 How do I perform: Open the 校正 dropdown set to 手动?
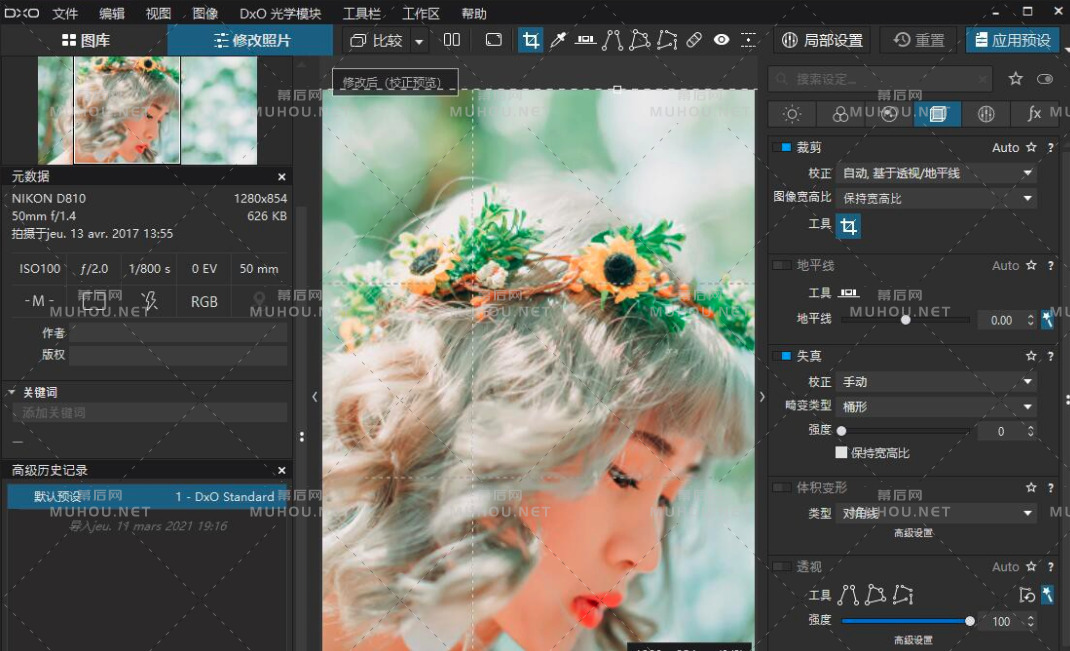[936, 381]
